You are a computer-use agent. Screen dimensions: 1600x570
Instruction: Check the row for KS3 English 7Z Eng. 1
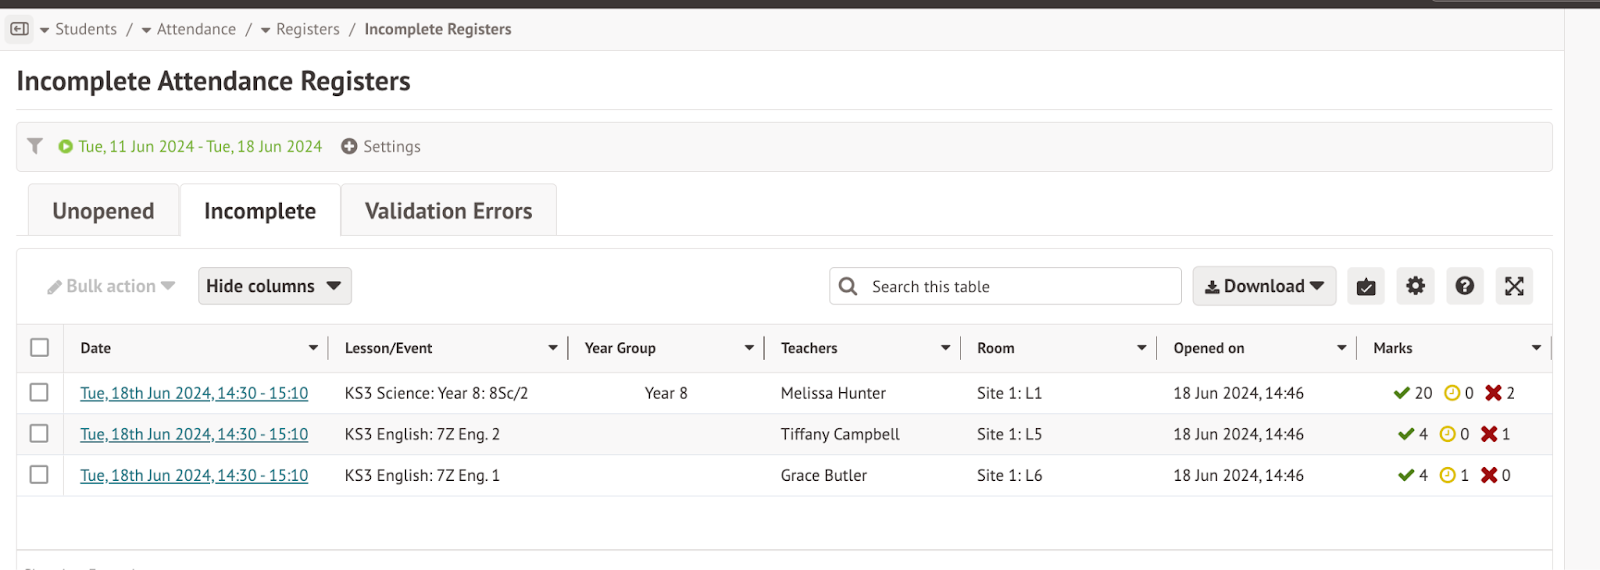(39, 474)
